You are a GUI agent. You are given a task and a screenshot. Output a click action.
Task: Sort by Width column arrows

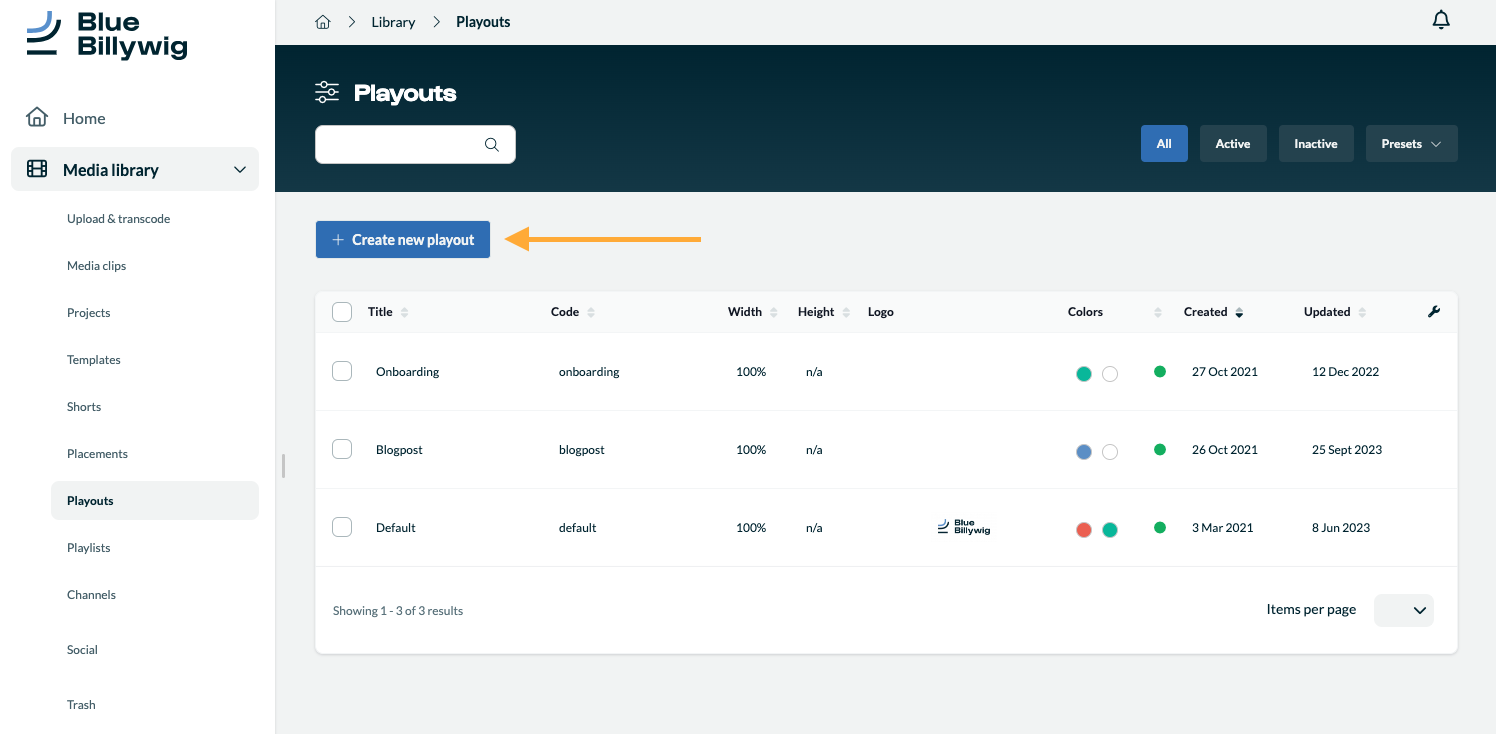point(774,312)
